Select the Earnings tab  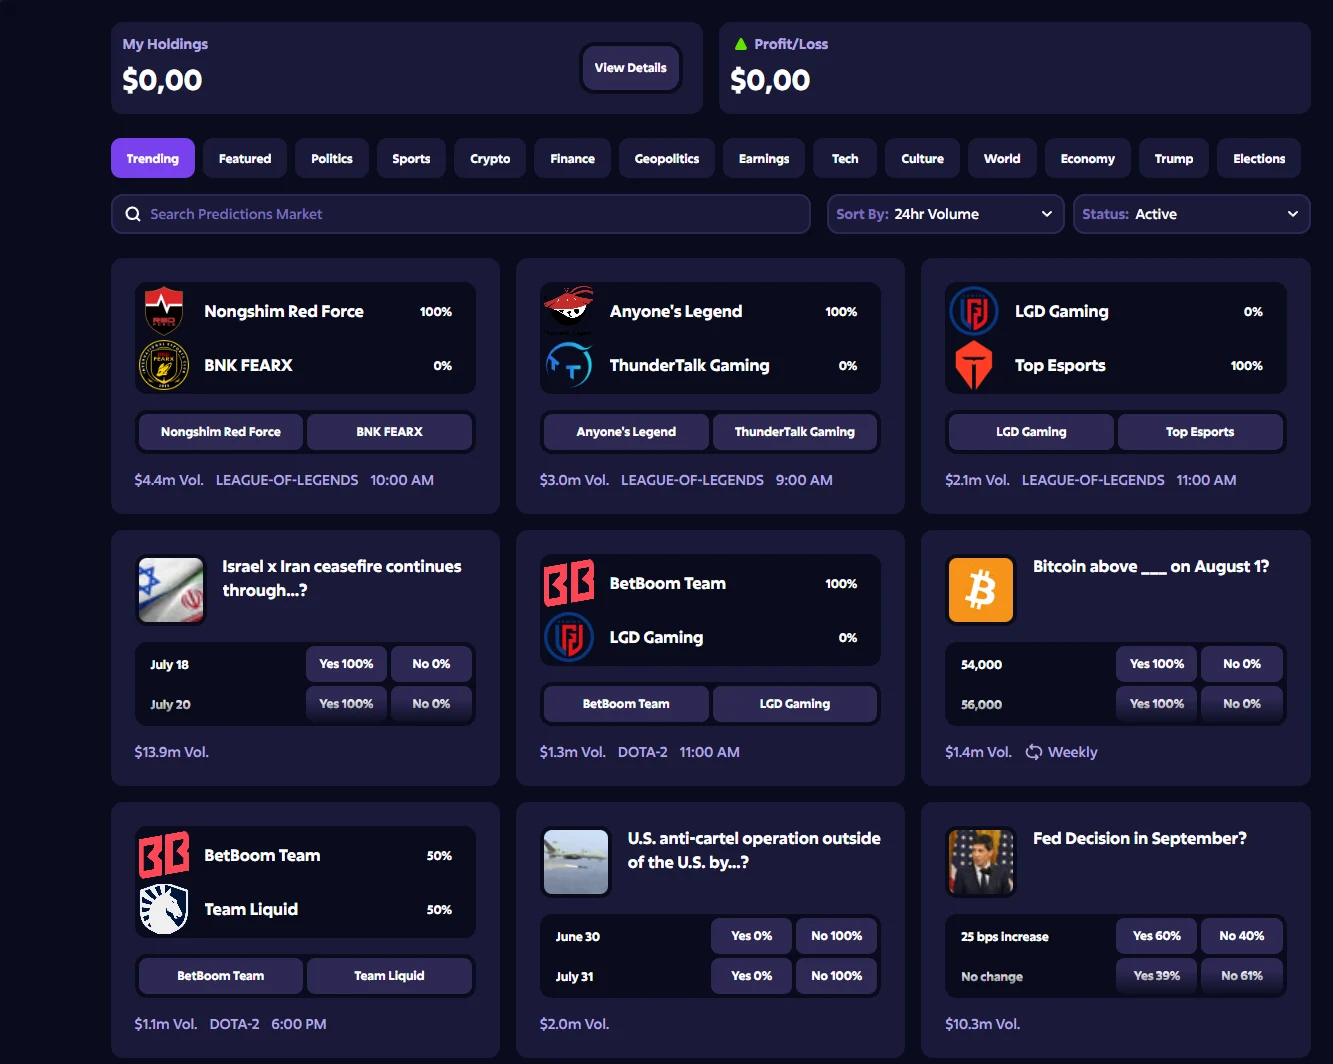tap(764, 158)
